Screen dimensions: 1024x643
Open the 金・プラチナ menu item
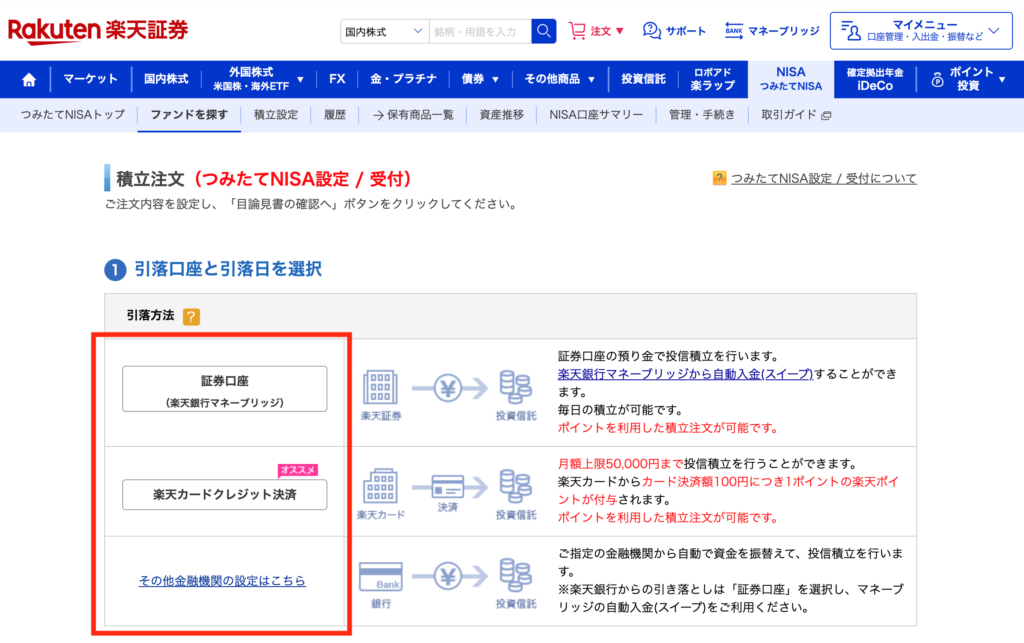click(403, 79)
